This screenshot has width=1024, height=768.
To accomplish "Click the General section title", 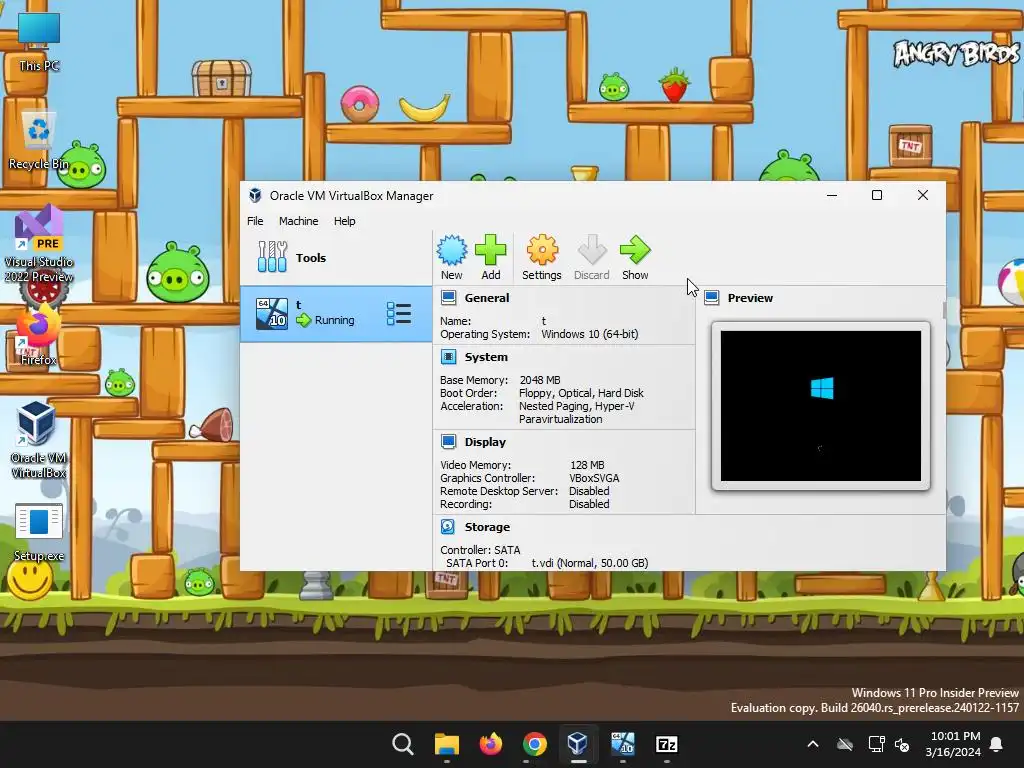I will (x=487, y=298).
